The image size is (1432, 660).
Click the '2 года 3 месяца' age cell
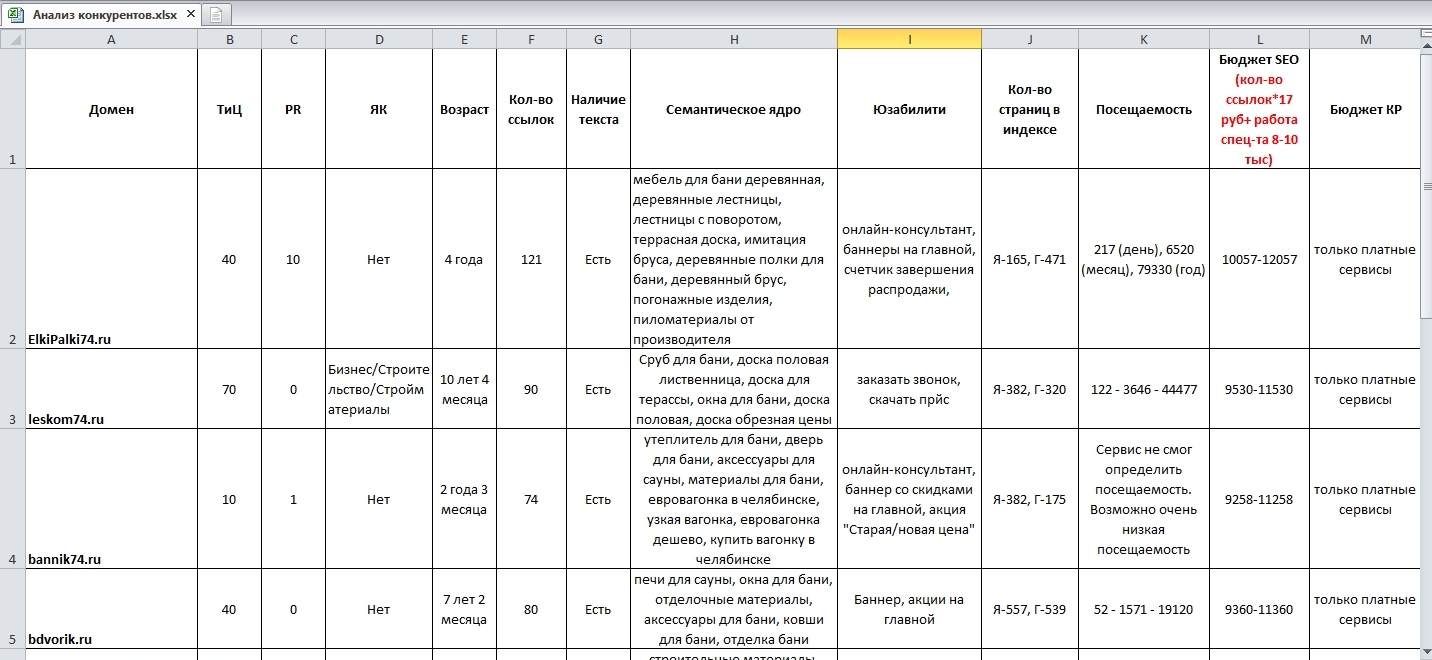coord(464,499)
